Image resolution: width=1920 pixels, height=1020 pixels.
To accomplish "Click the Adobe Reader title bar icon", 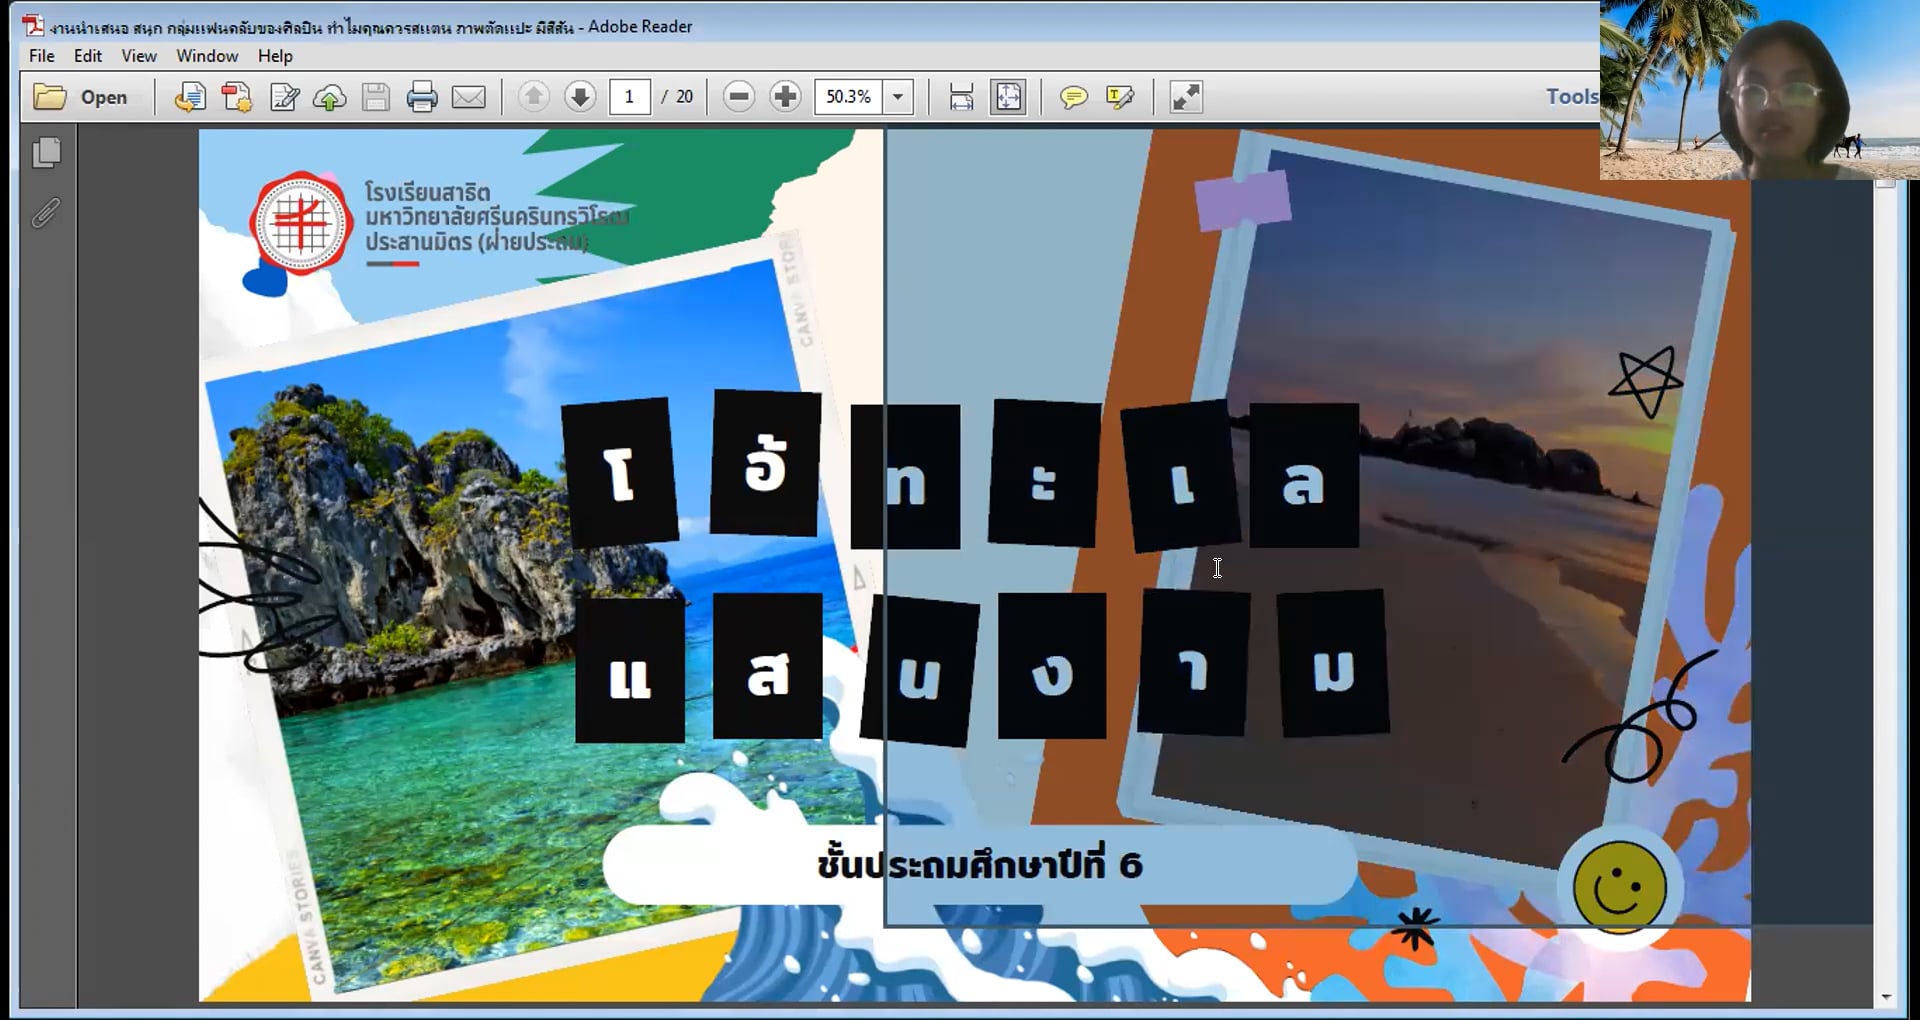I will [33, 26].
